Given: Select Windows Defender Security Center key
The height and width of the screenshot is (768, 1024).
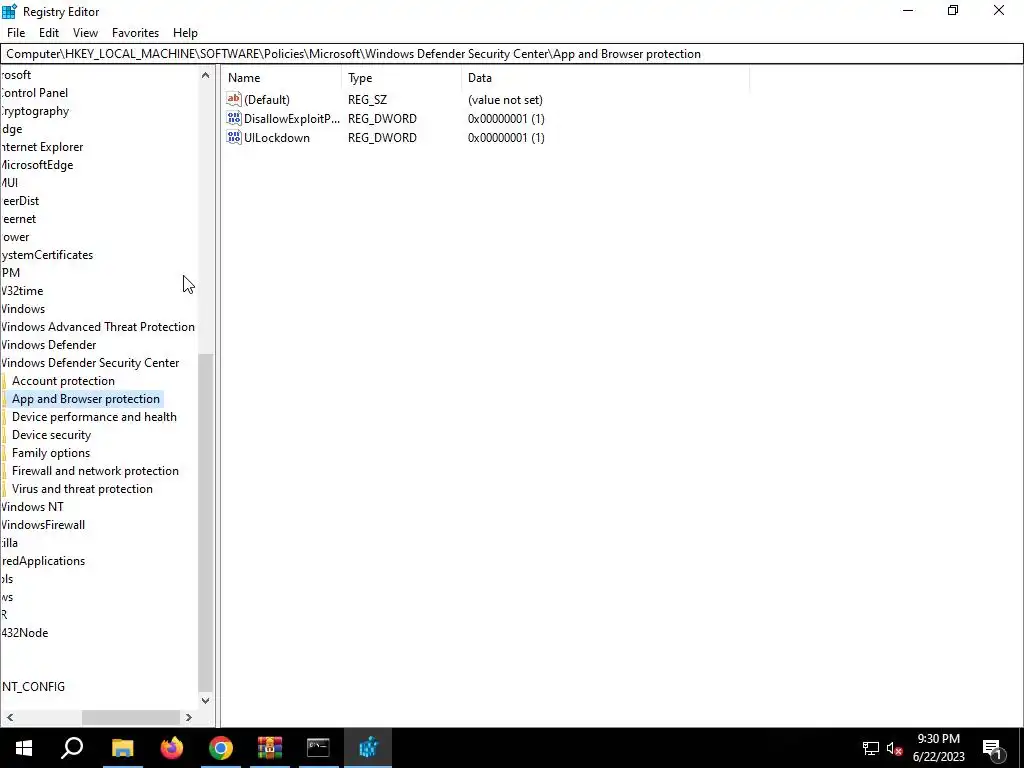Looking at the screenshot, I should [x=90, y=362].
